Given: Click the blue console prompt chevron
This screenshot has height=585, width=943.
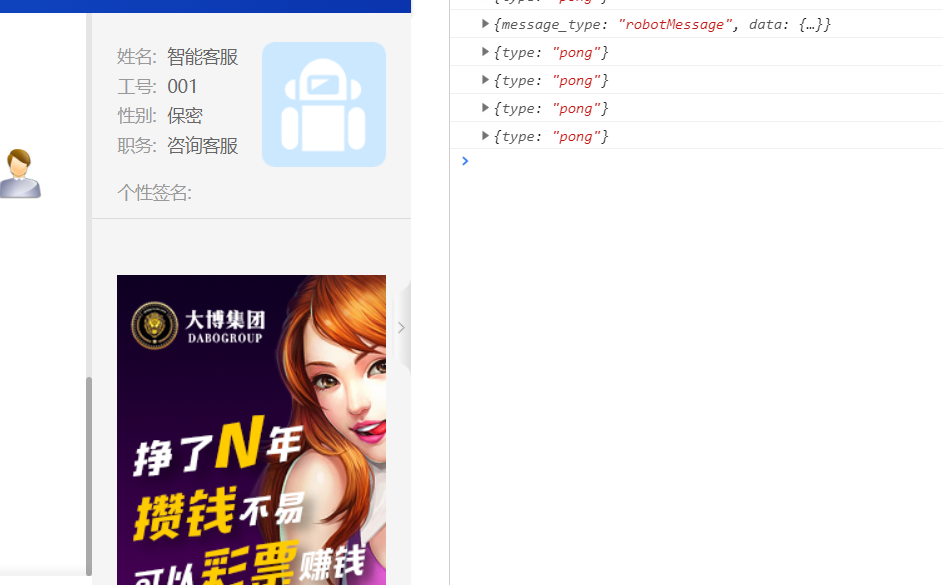Looking at the screenshot, I should [465, 161].
